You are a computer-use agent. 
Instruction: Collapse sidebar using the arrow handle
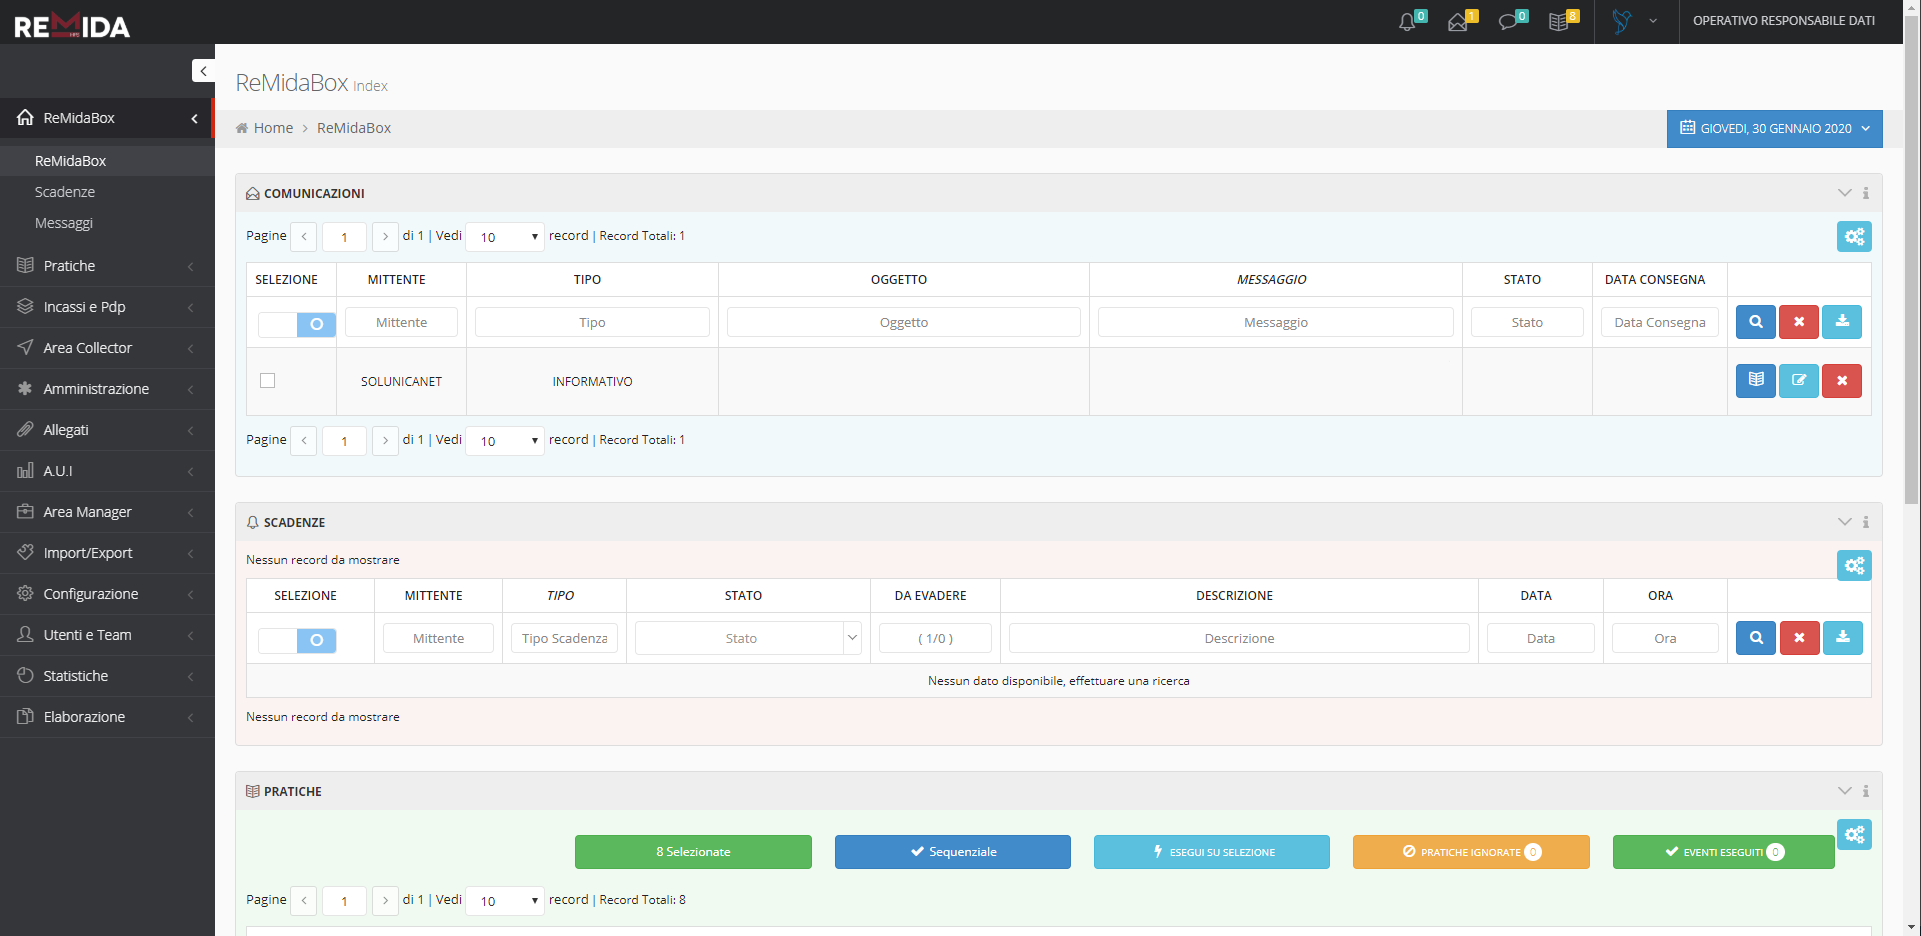pyautogui.click(x=203, y=70)
